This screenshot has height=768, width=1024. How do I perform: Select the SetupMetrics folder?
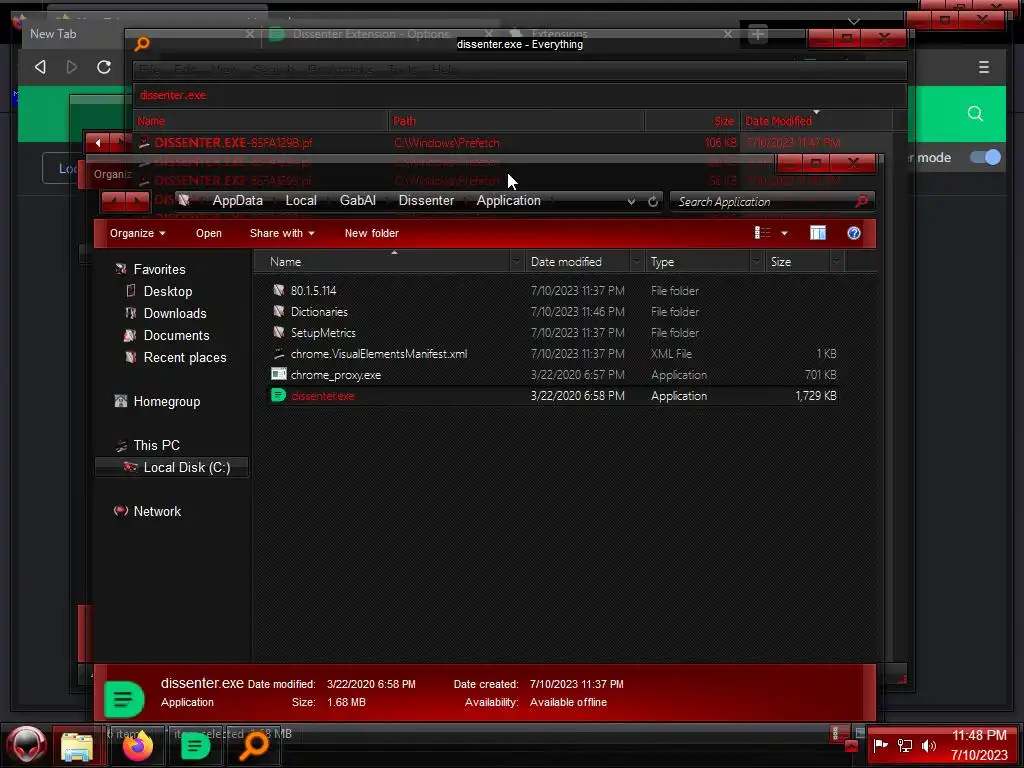(x=323, y=332)
